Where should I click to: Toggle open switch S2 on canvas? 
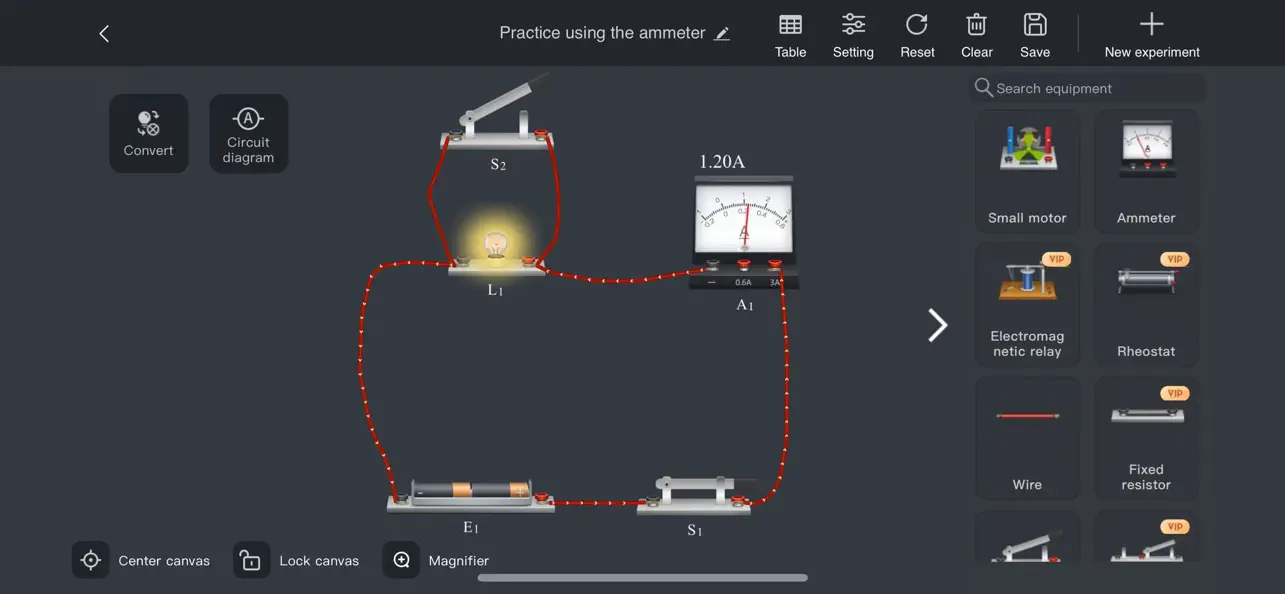(497, 113)
